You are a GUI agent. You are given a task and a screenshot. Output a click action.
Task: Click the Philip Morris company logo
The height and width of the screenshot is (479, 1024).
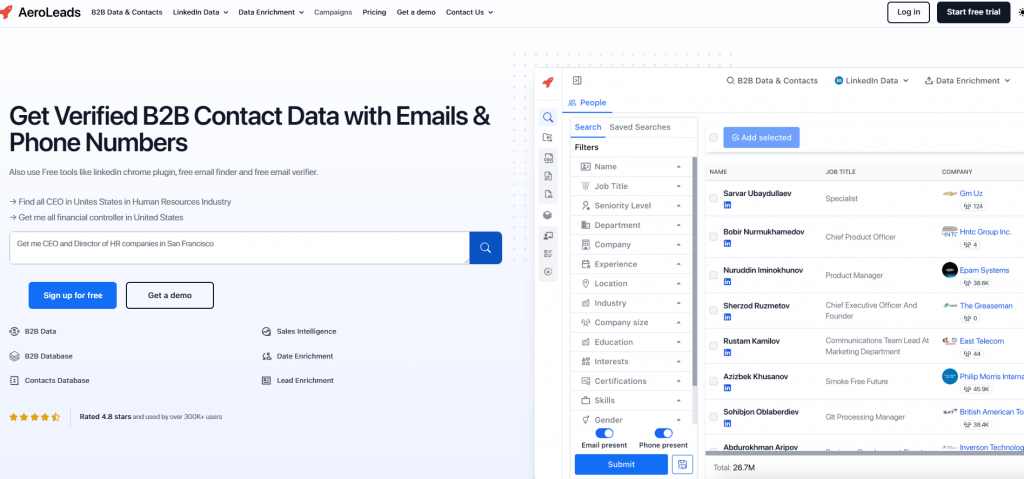(x=950, y=376)
